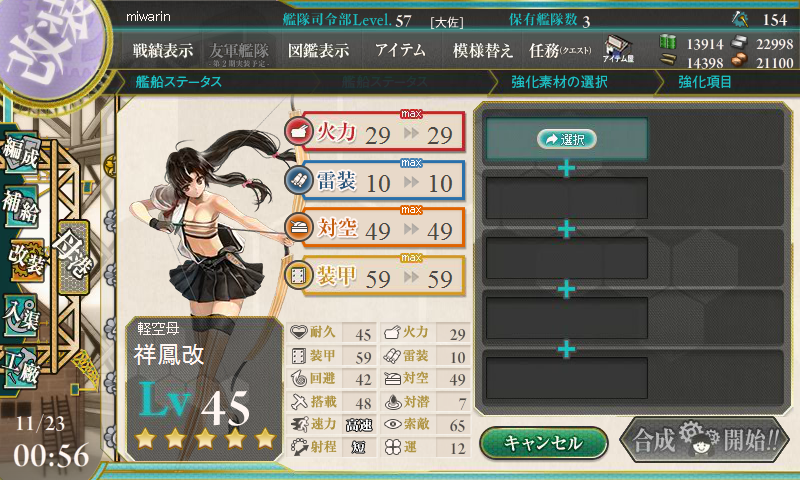800x480 pixels.
Task: Click the 改装 round emblem at top-left
Action: point(51,46)
